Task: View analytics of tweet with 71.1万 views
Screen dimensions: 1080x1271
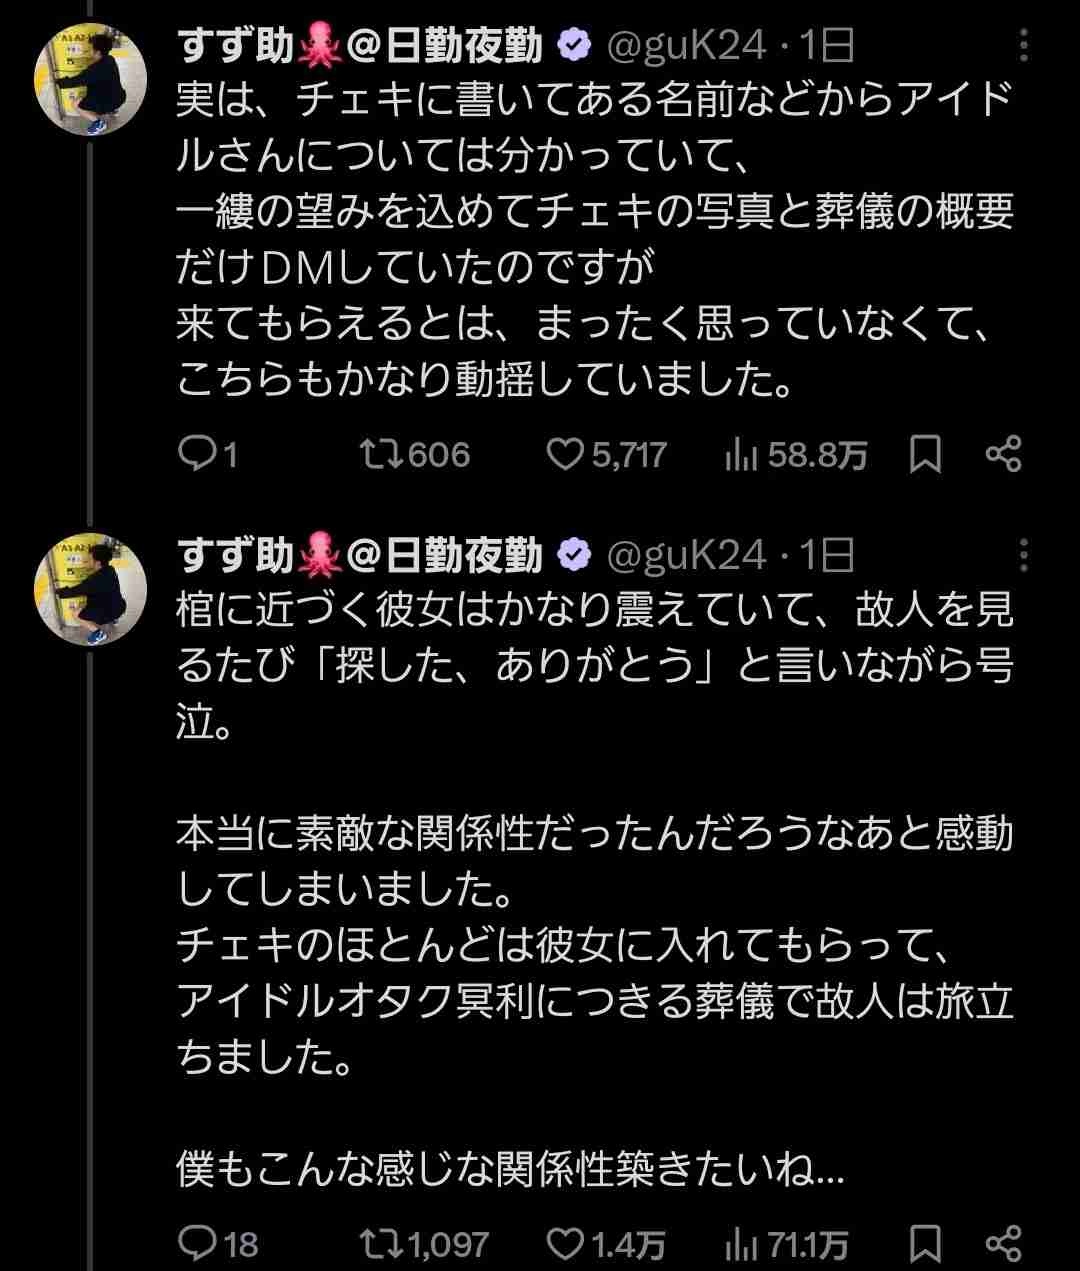Action: coord(739,1244)
